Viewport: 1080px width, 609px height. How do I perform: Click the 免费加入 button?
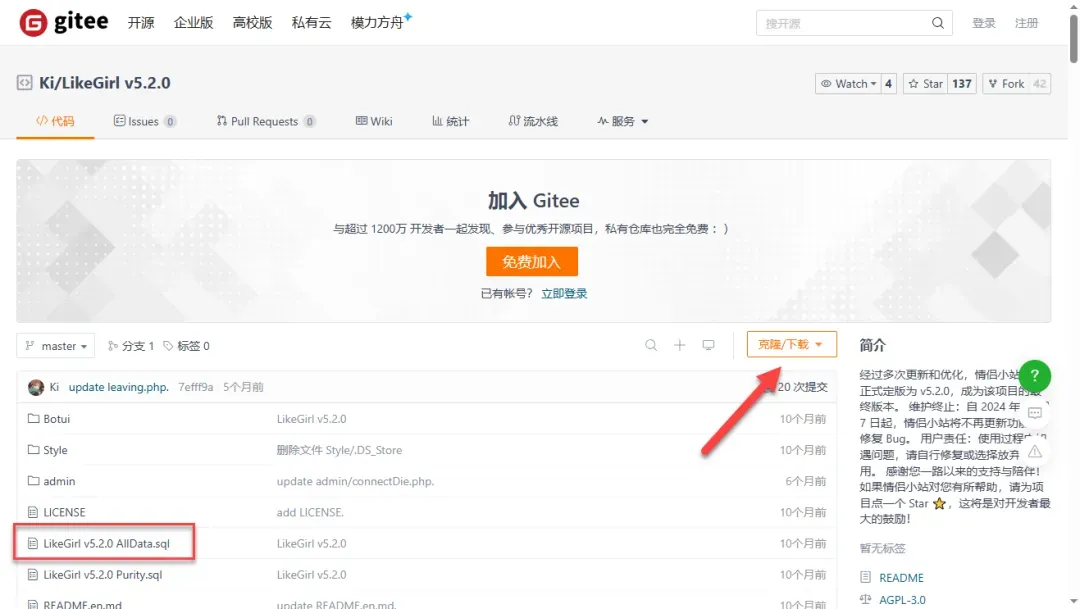pos(532,262)
